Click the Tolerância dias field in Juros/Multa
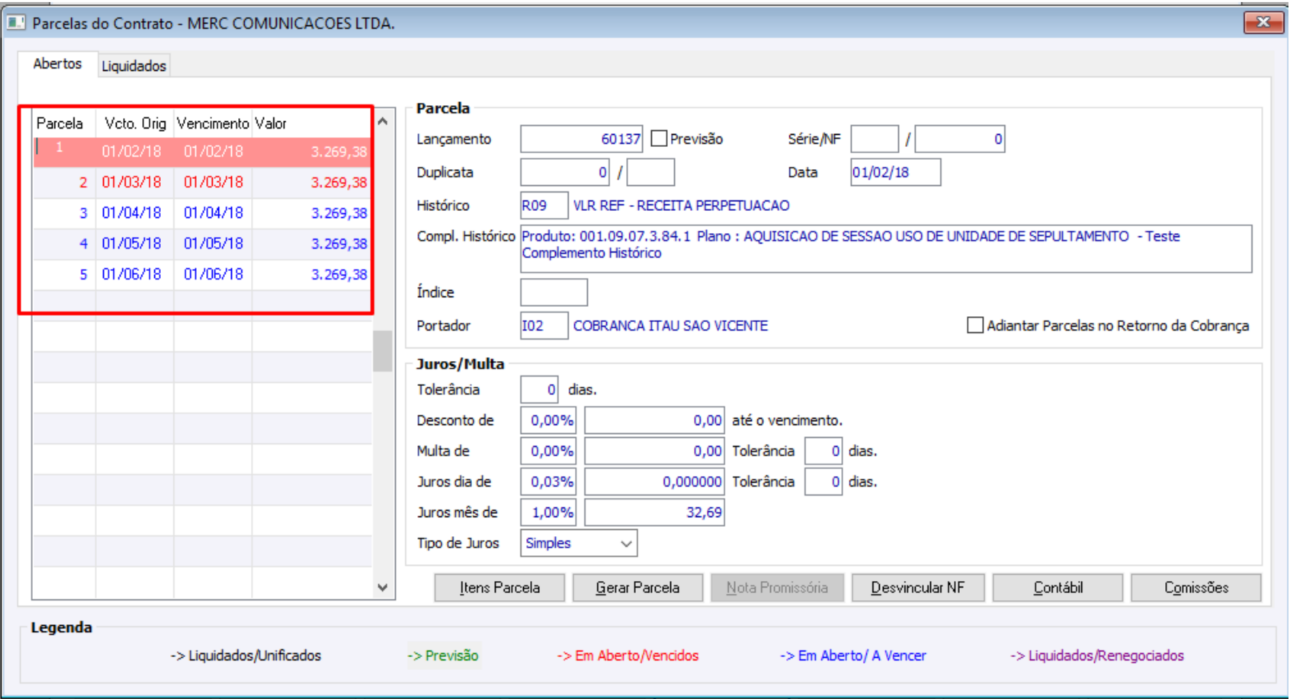The image size is (1290, 699). (x=540, y=389)
